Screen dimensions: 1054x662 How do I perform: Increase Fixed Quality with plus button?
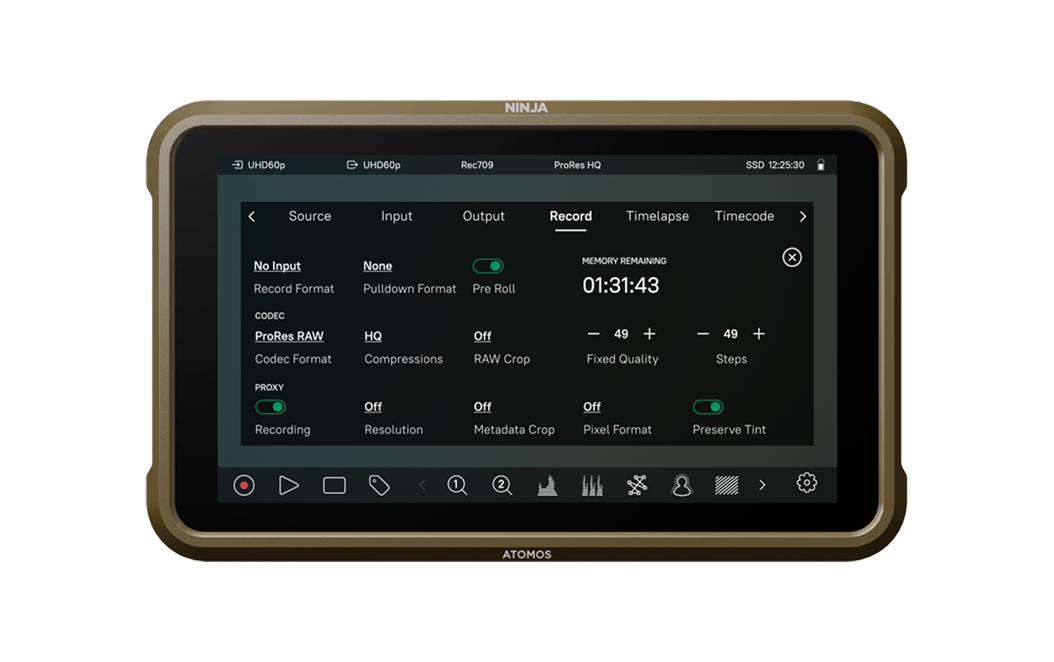pos(649,334)
